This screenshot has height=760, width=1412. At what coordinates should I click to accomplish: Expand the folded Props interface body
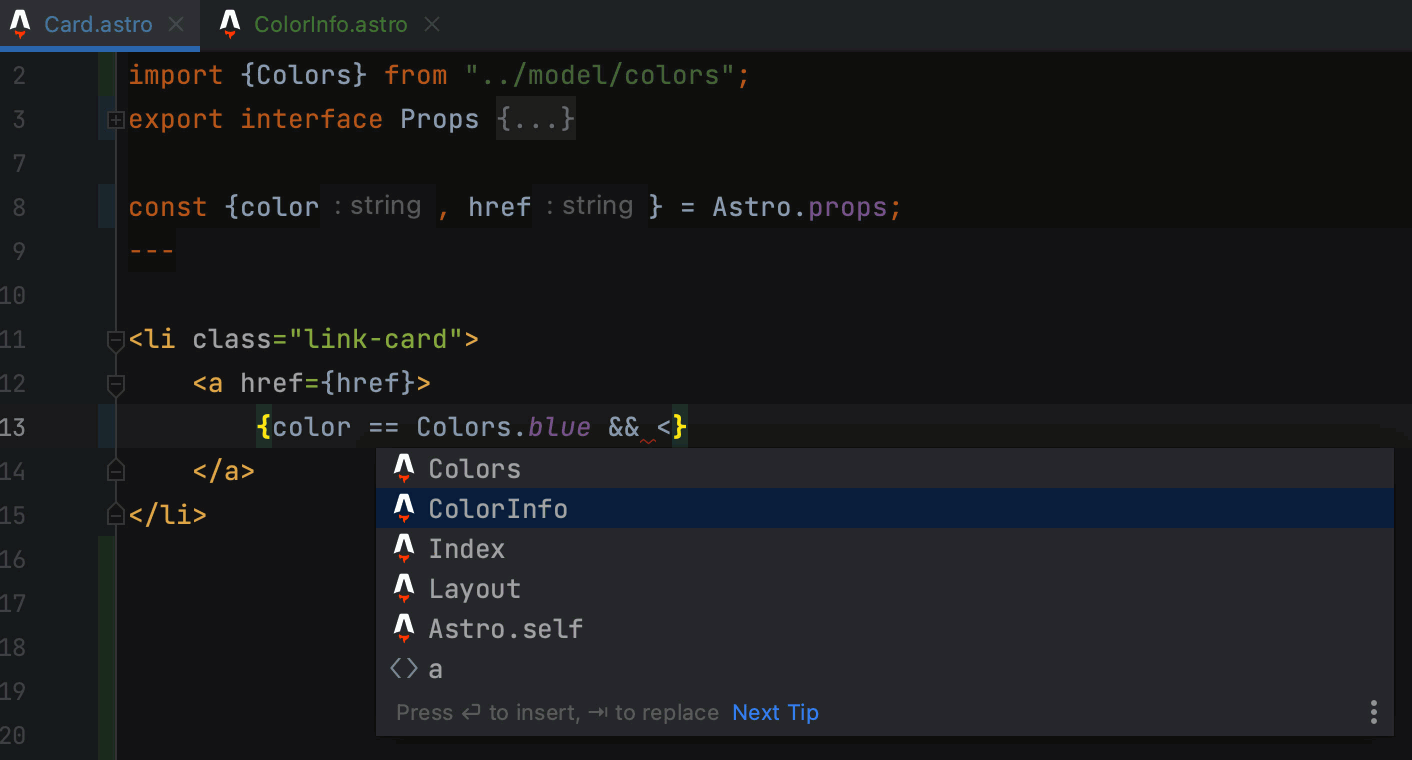116,119
